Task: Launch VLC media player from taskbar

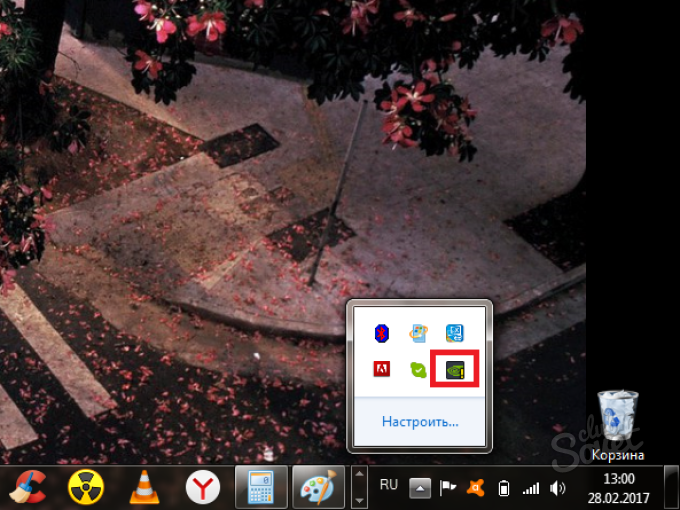Action: [145, 488]
